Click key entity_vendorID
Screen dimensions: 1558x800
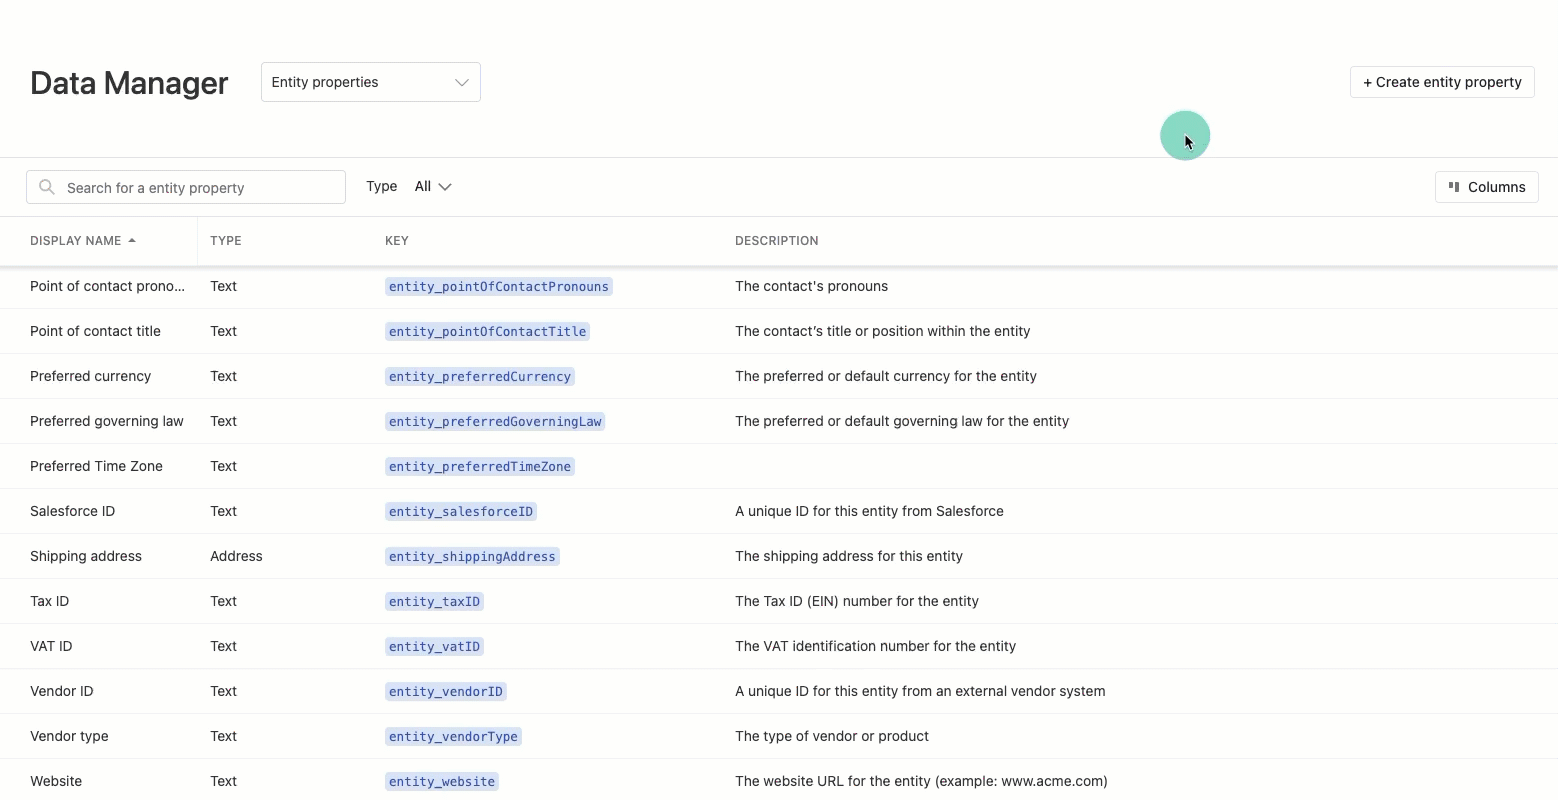coord(446,692)
